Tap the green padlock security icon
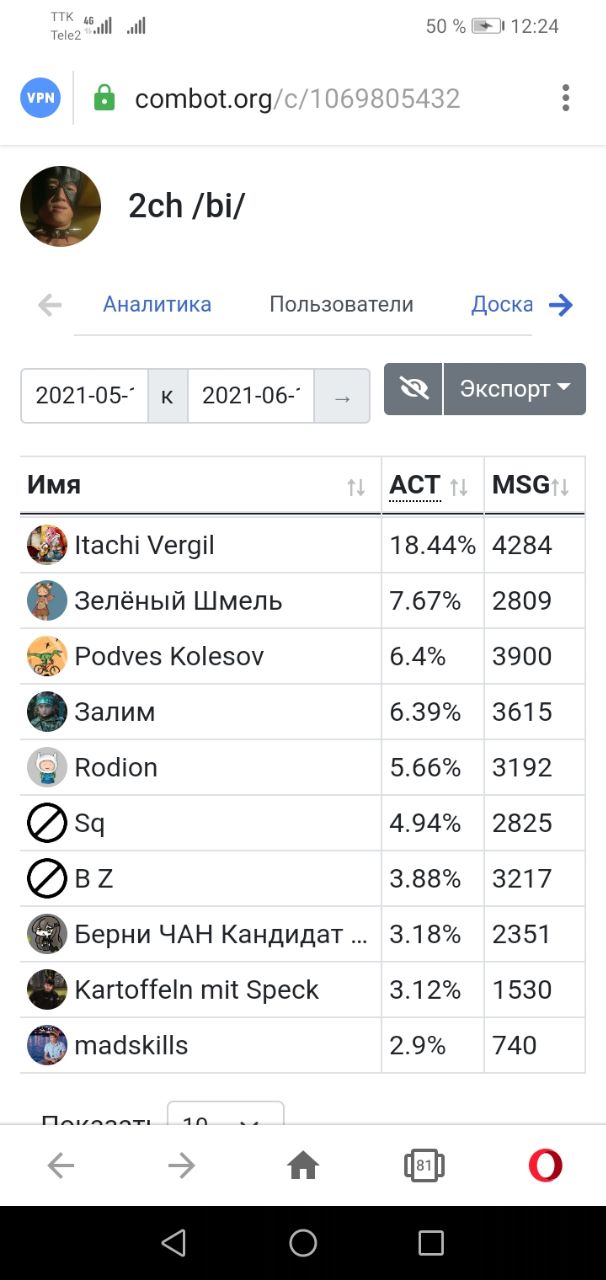606x1280 pixels. 104,98
